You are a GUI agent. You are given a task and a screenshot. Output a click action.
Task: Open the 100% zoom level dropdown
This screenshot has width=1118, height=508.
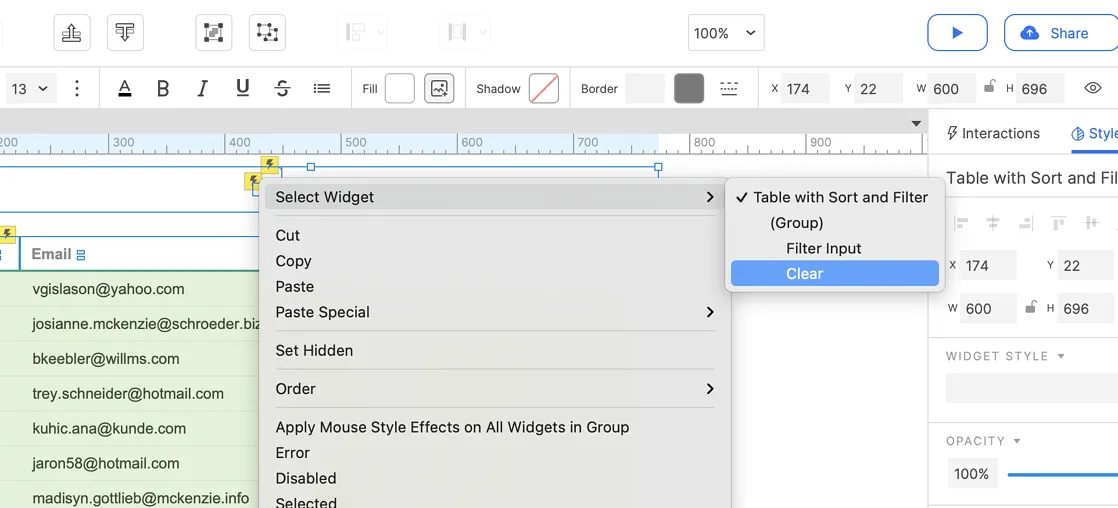coord(726,33)
